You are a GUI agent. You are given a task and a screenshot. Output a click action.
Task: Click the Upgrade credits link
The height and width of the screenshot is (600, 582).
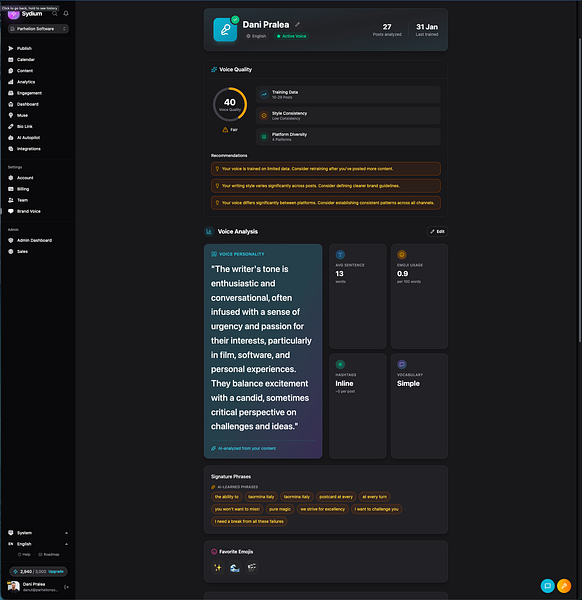[x=56, y=572]
